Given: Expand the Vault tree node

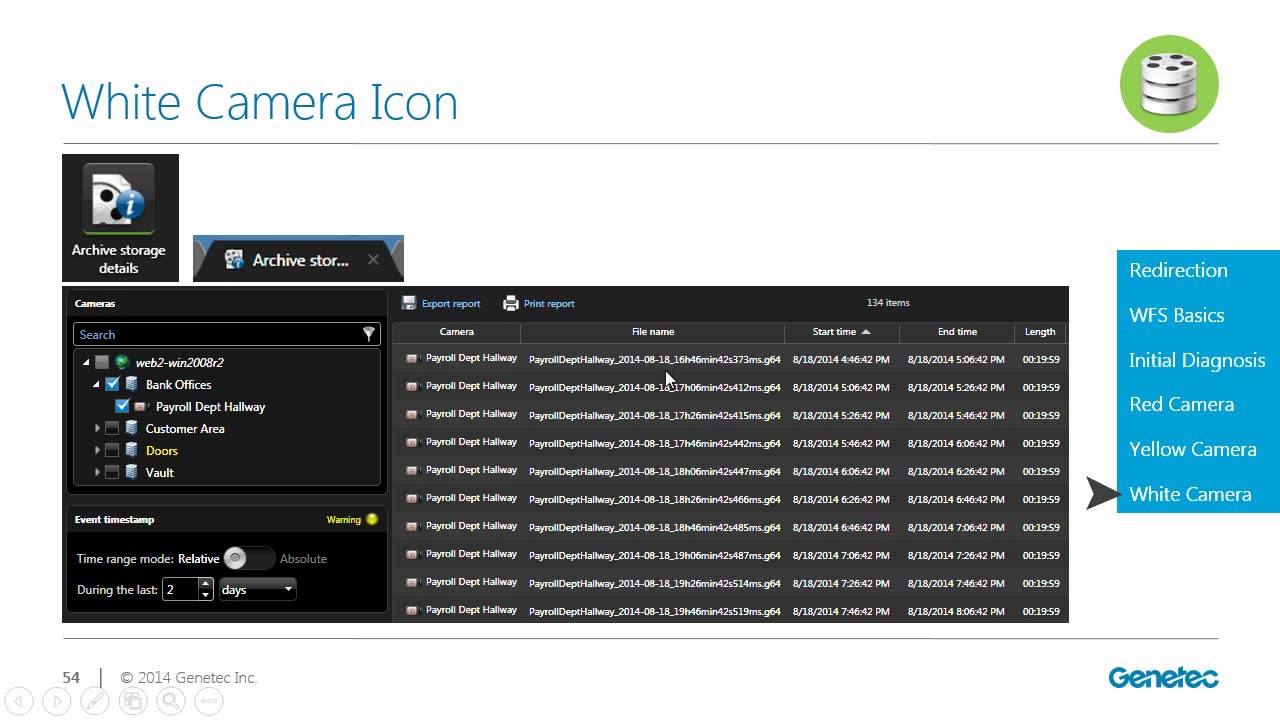Looking at the screenshot, I should 97,472.
